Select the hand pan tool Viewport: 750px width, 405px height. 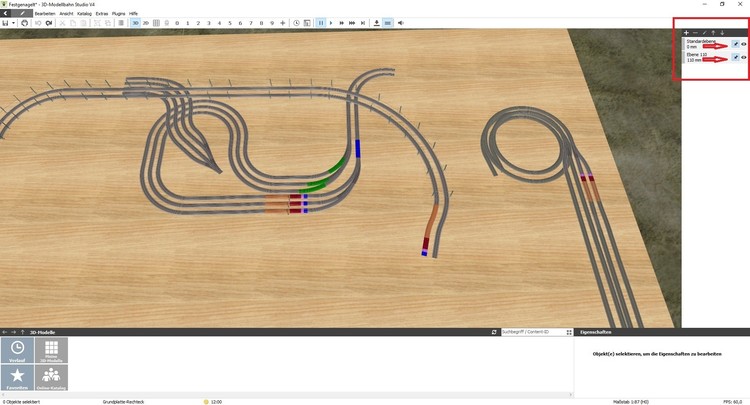pyautogui.click(x=22, y=22)
